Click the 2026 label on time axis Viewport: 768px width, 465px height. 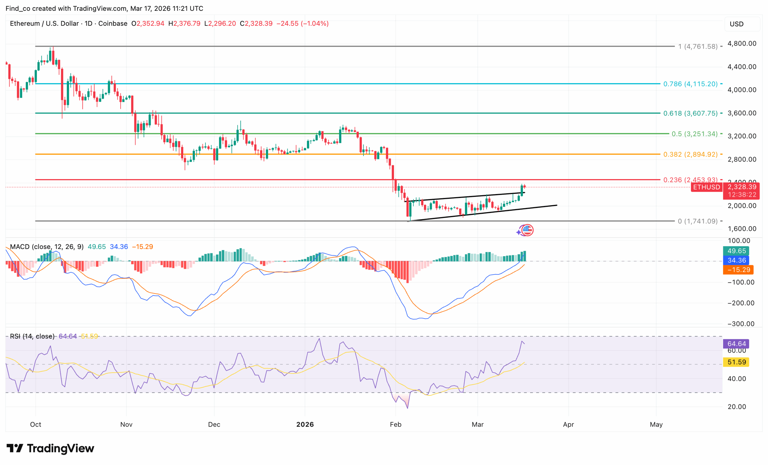(305, 424)
